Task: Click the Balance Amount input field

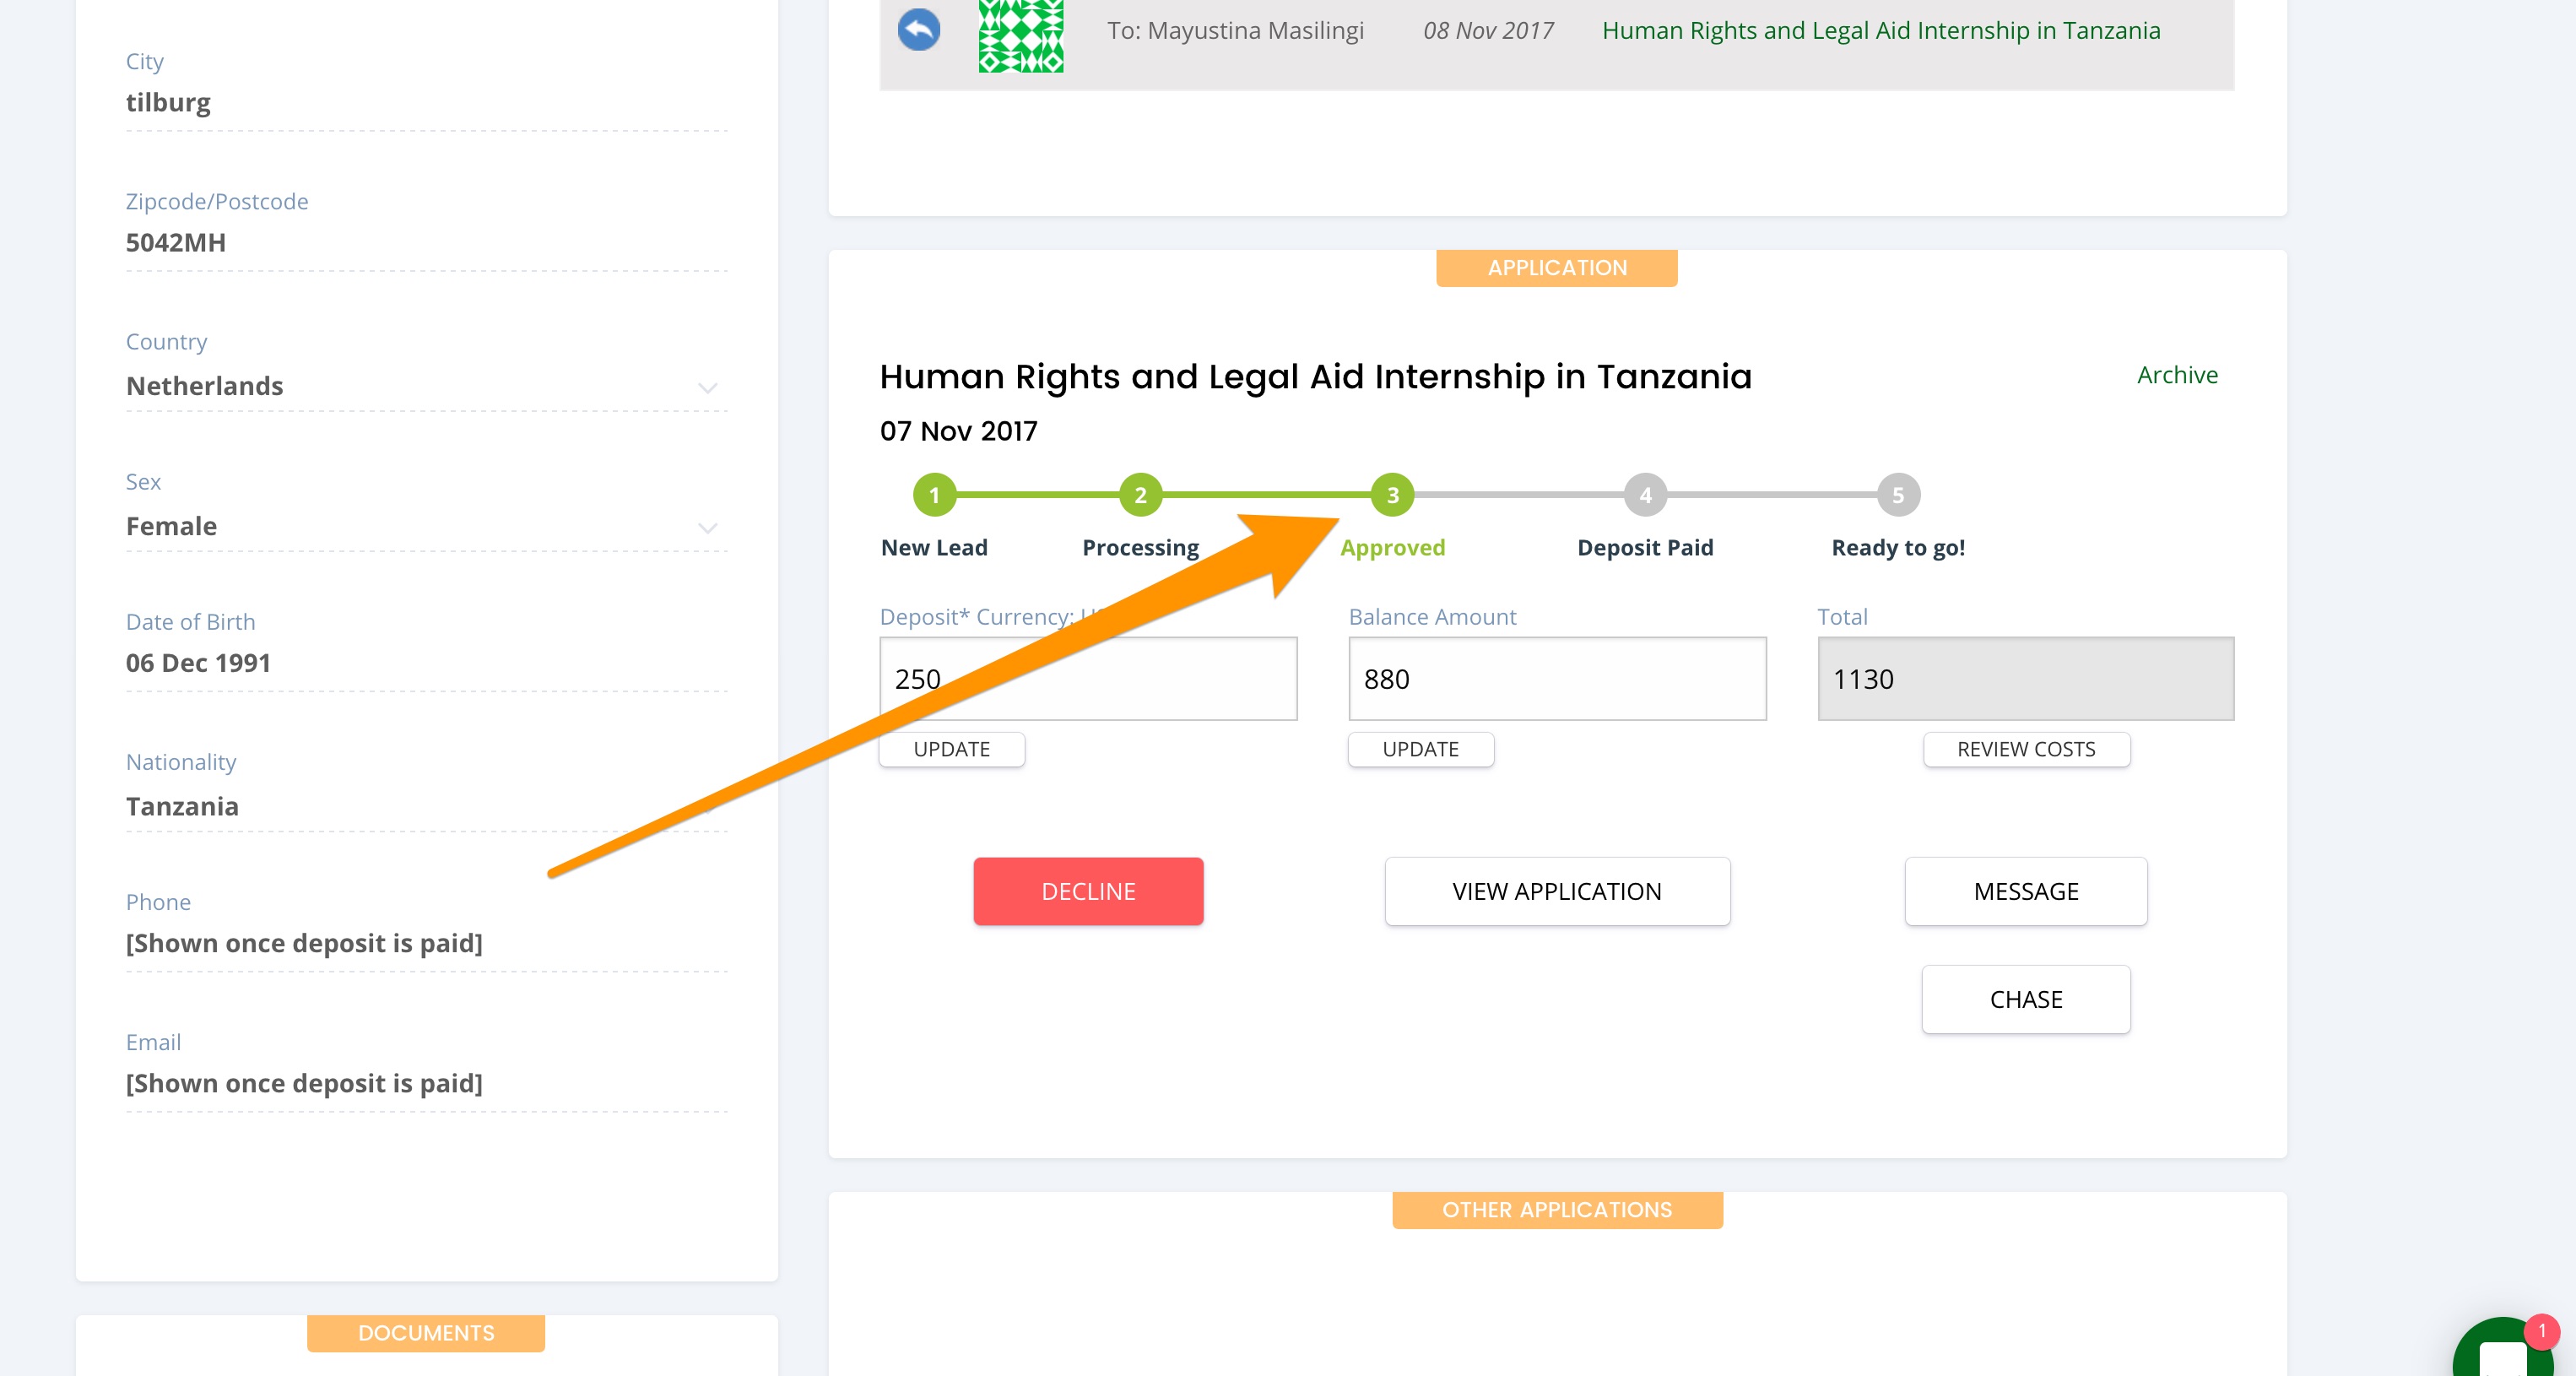Action: 1556,679
